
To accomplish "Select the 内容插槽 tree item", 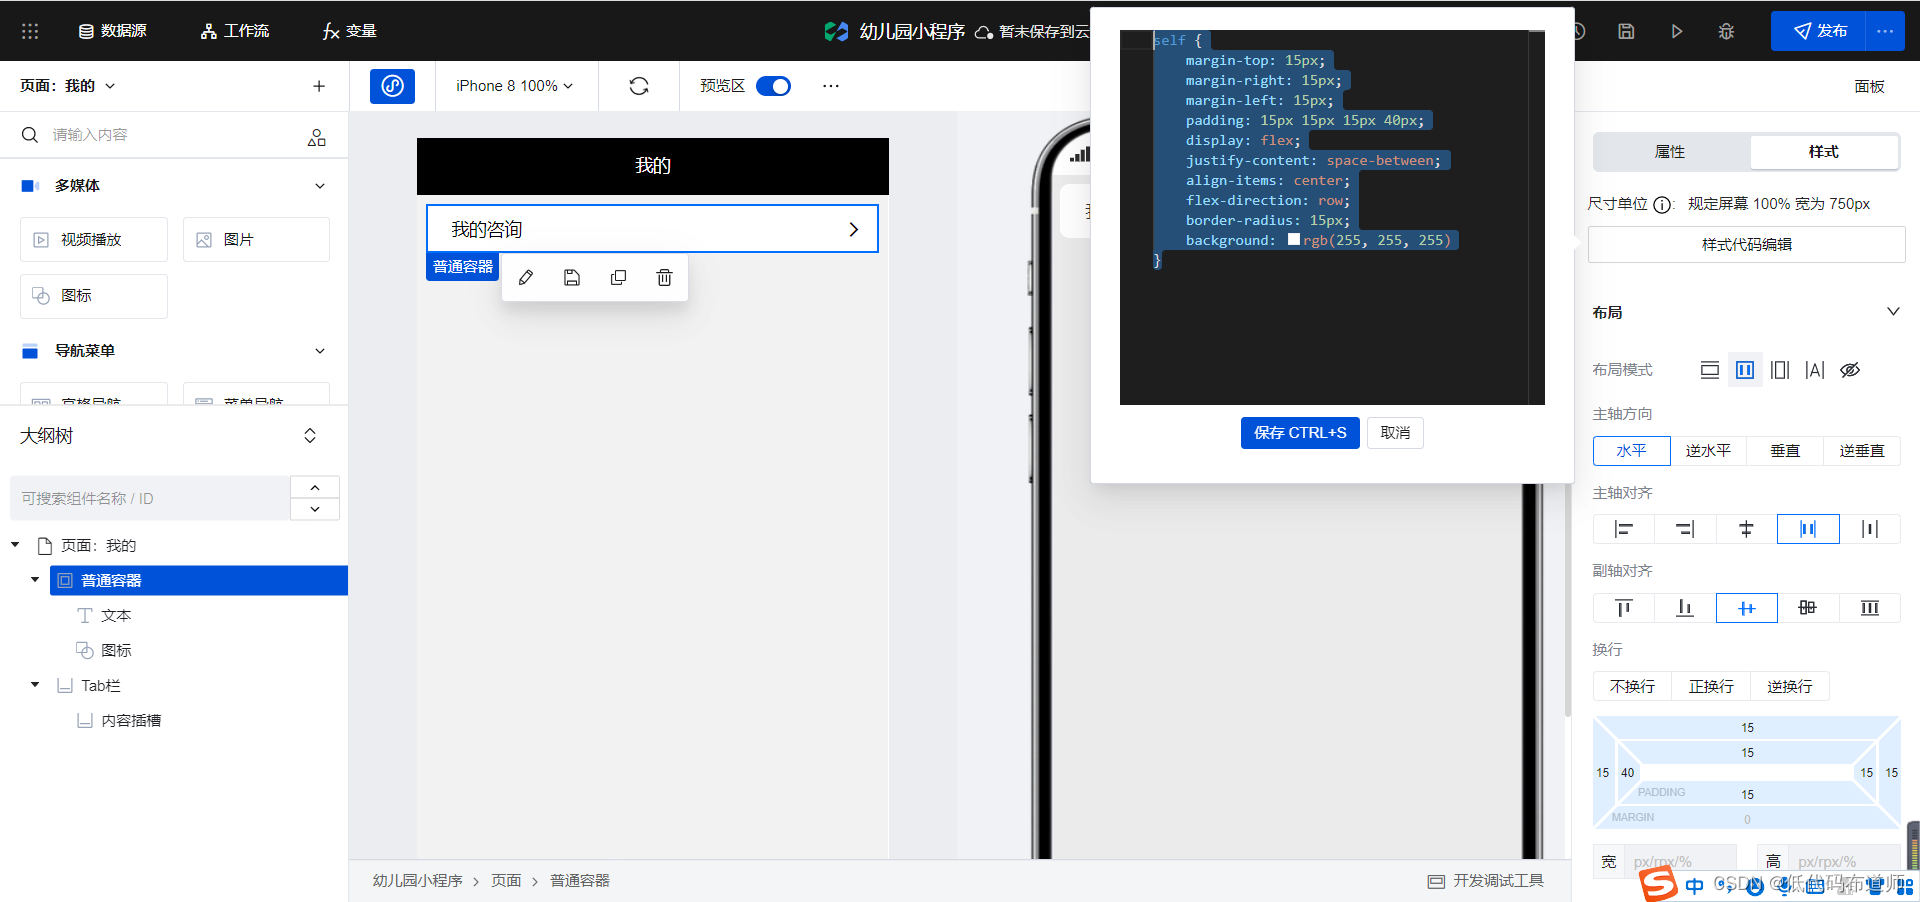I will click(x=131, y=721).
